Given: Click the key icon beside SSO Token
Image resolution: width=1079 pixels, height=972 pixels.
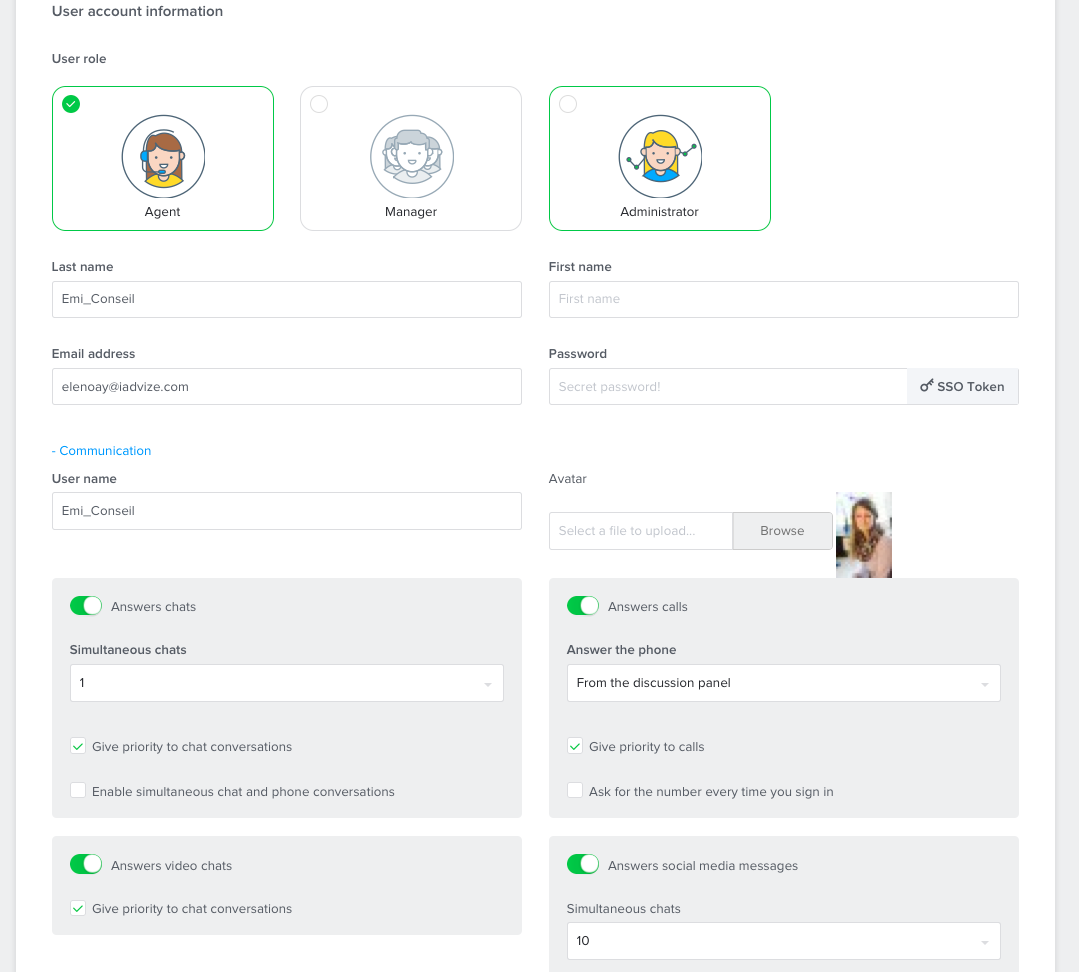Looking at the screenshot, I should click(x=927, y=386).
